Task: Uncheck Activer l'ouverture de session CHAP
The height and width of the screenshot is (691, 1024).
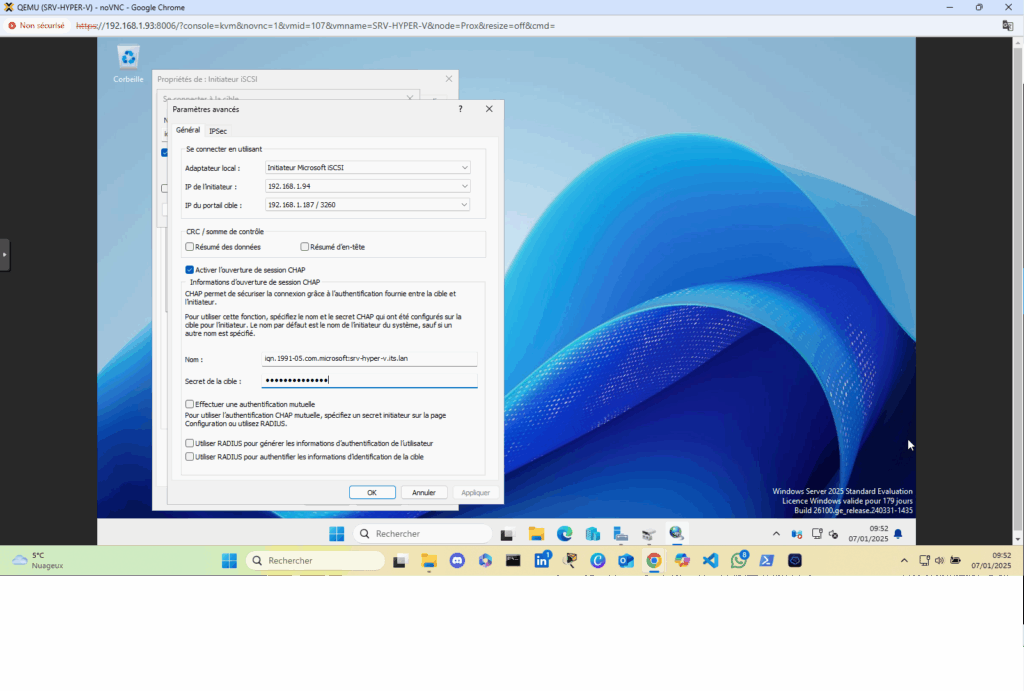Action: tap(189, 270)
